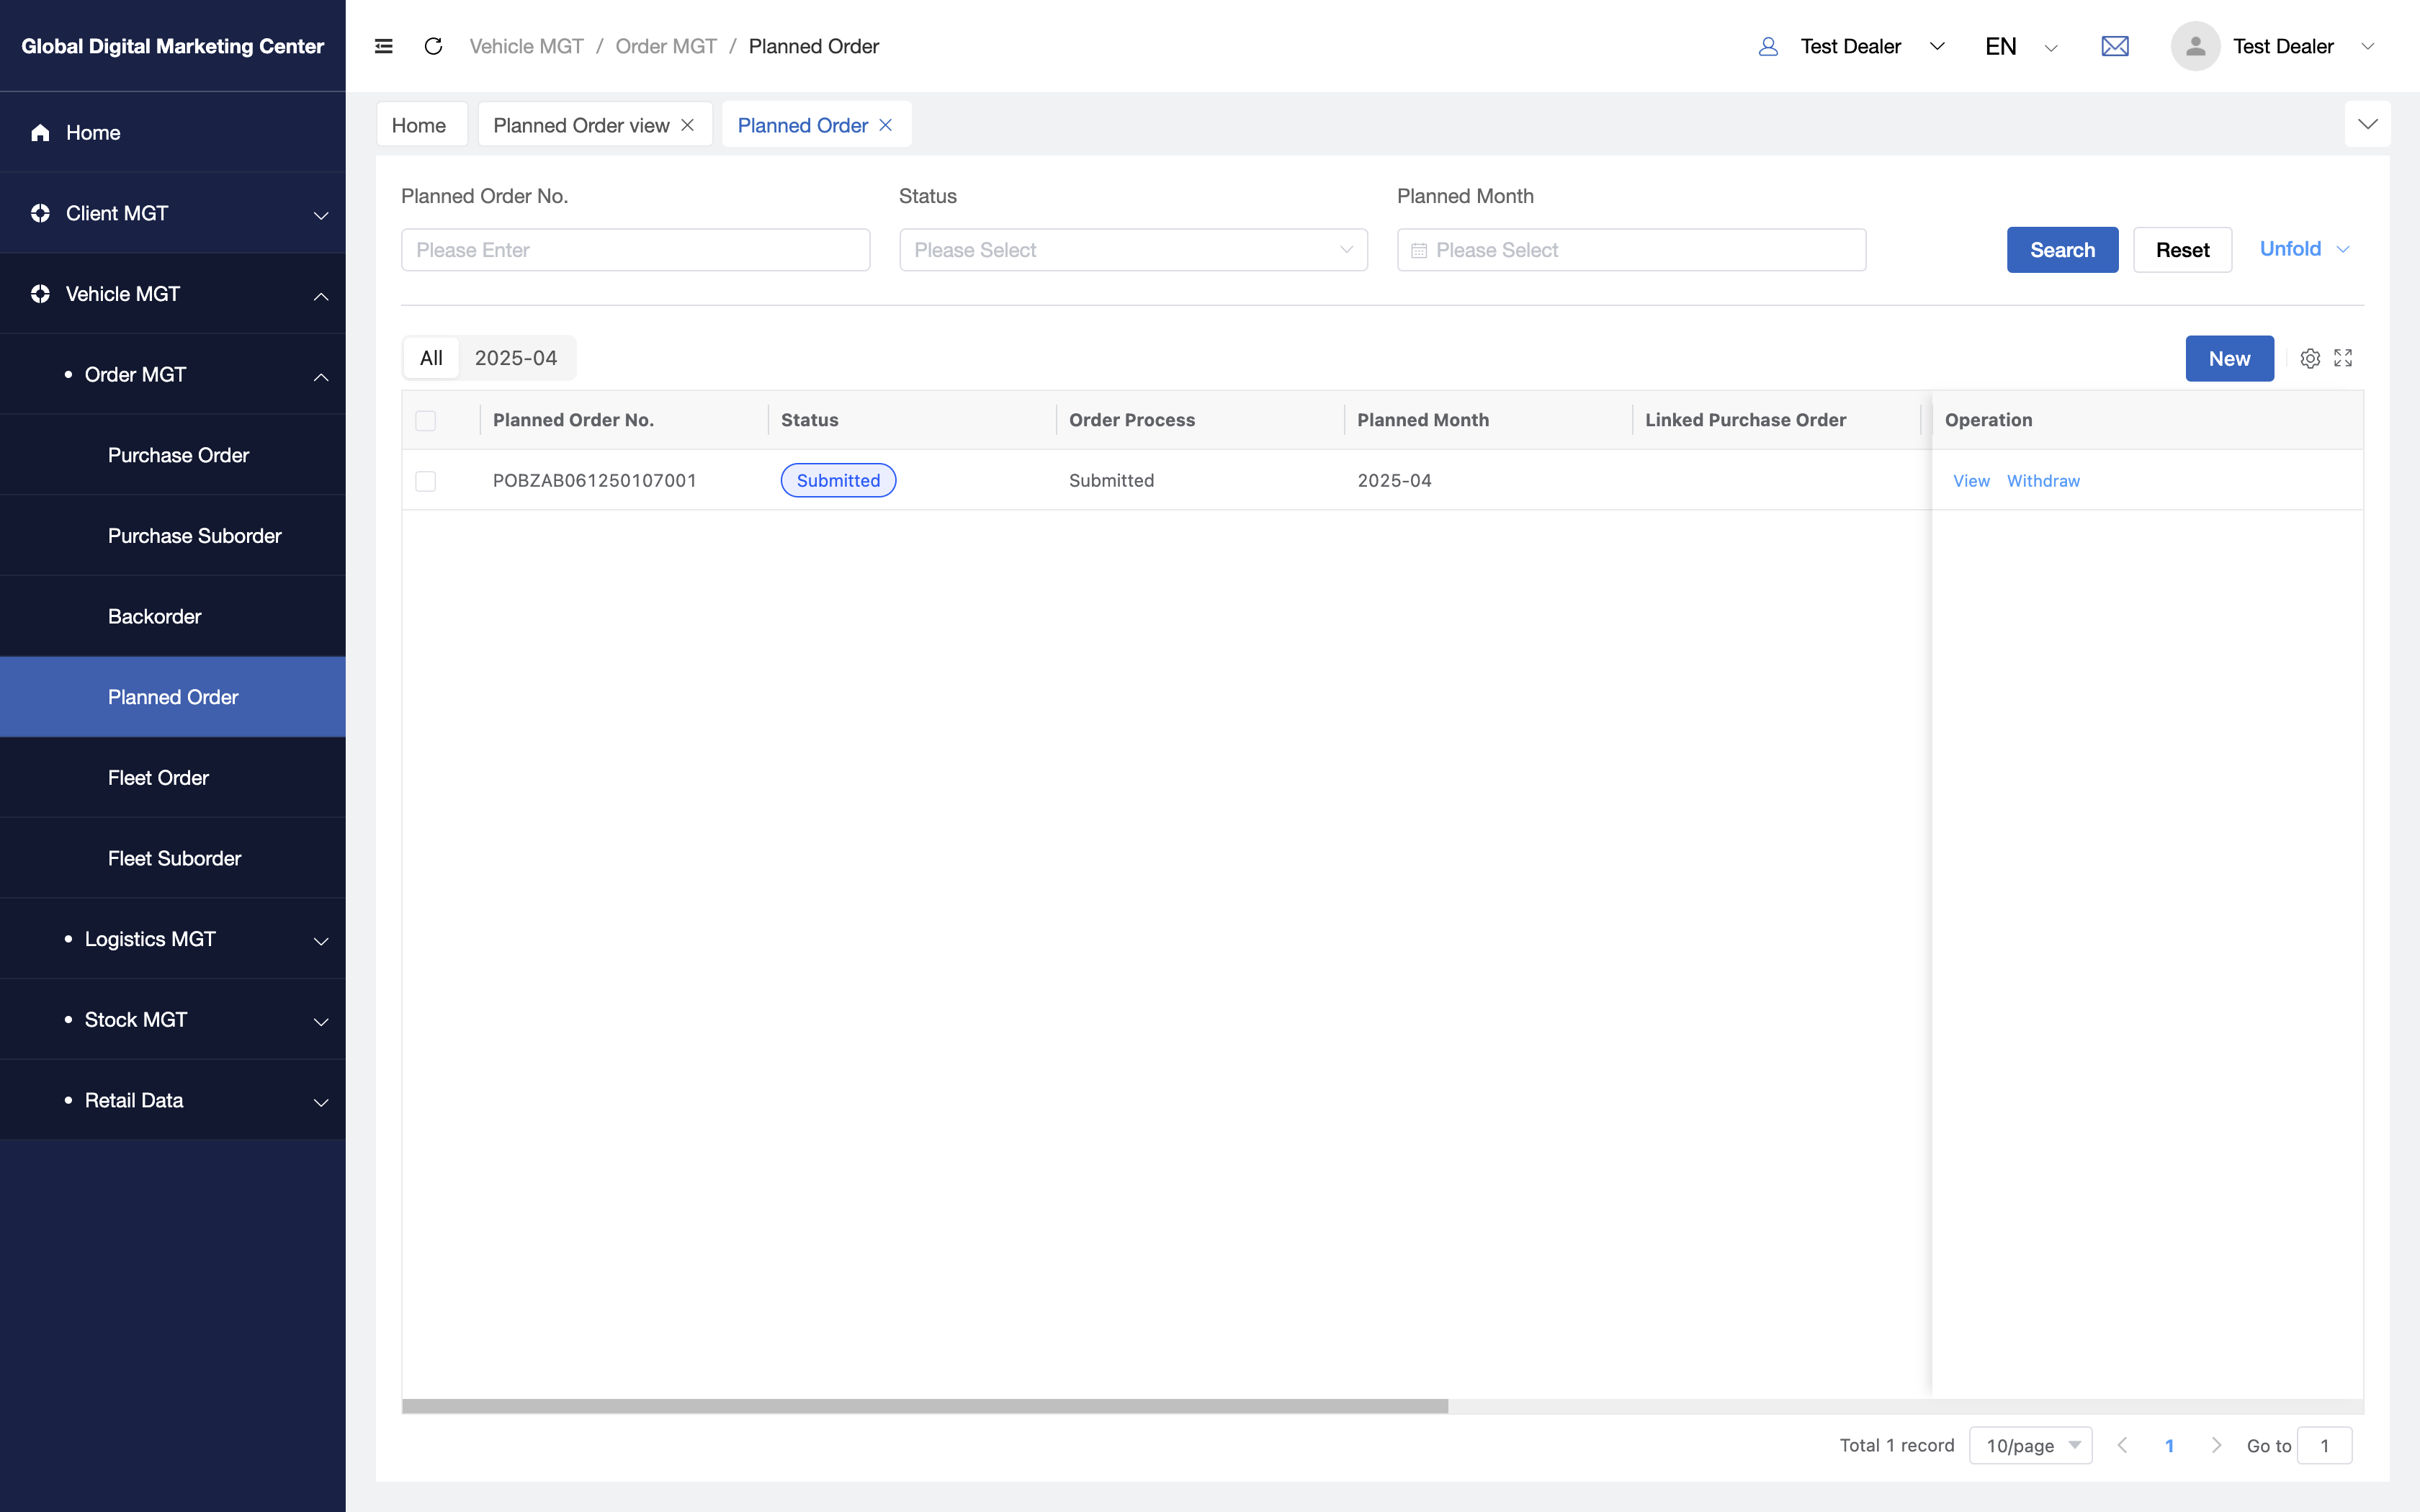The width and height of the screenshot is (2420, 1512).
Task: Open Purchase Order in the sidebar
Action: [173, 455]
